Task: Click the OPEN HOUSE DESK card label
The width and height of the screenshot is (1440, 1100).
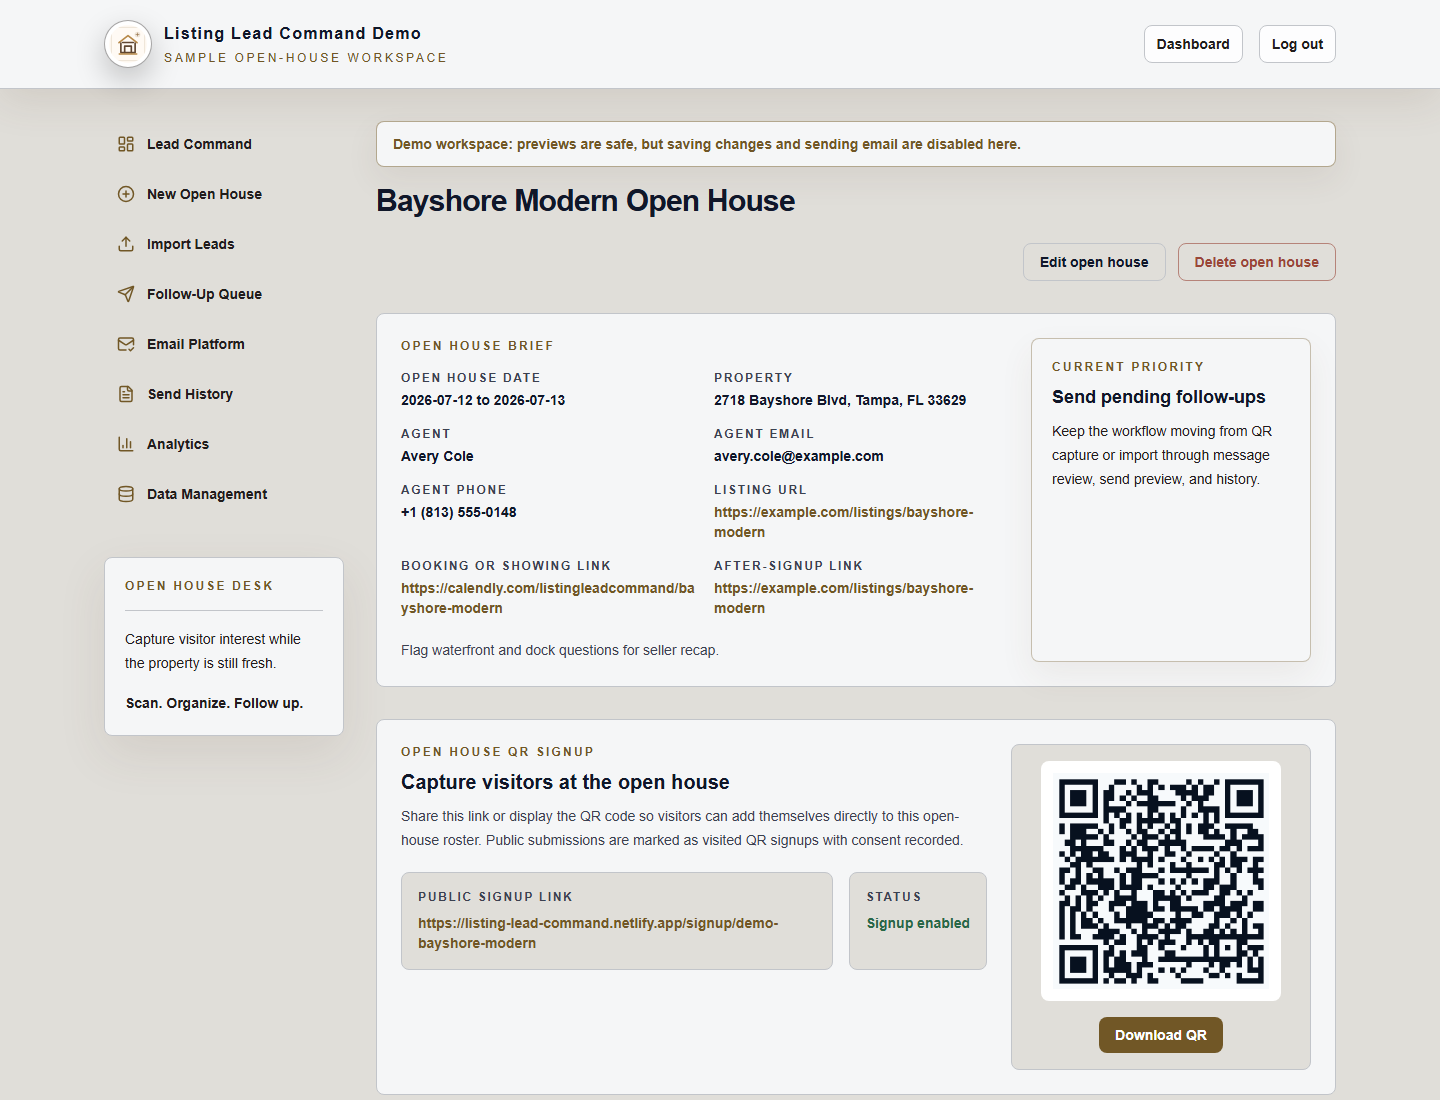Action: [199, 586]
